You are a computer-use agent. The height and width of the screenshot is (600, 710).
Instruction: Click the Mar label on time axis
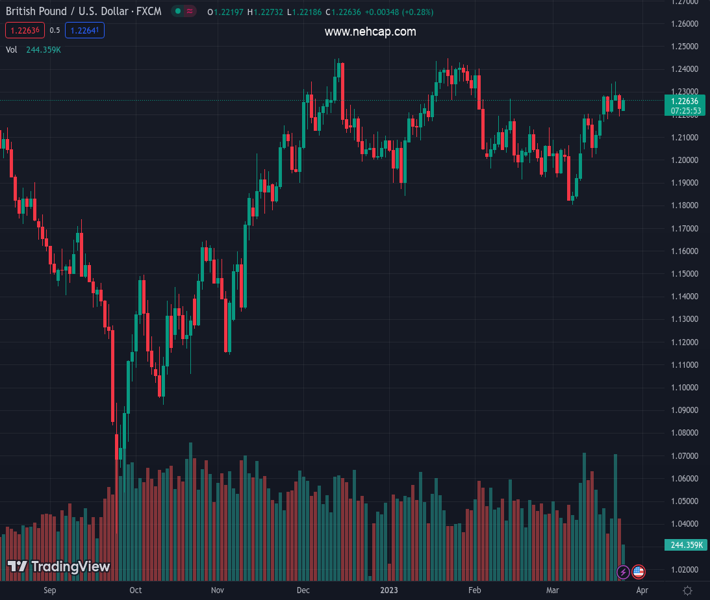point(552,591)
